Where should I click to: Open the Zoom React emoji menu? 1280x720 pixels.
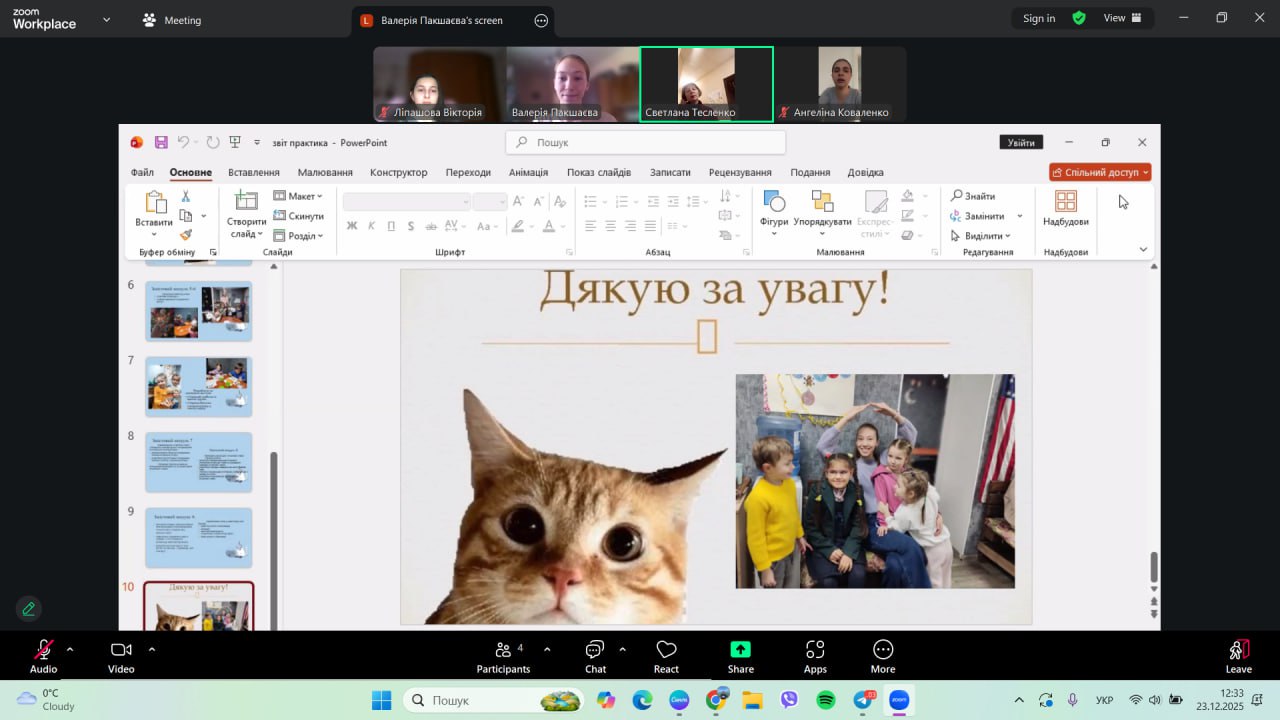tap(666, 656)
